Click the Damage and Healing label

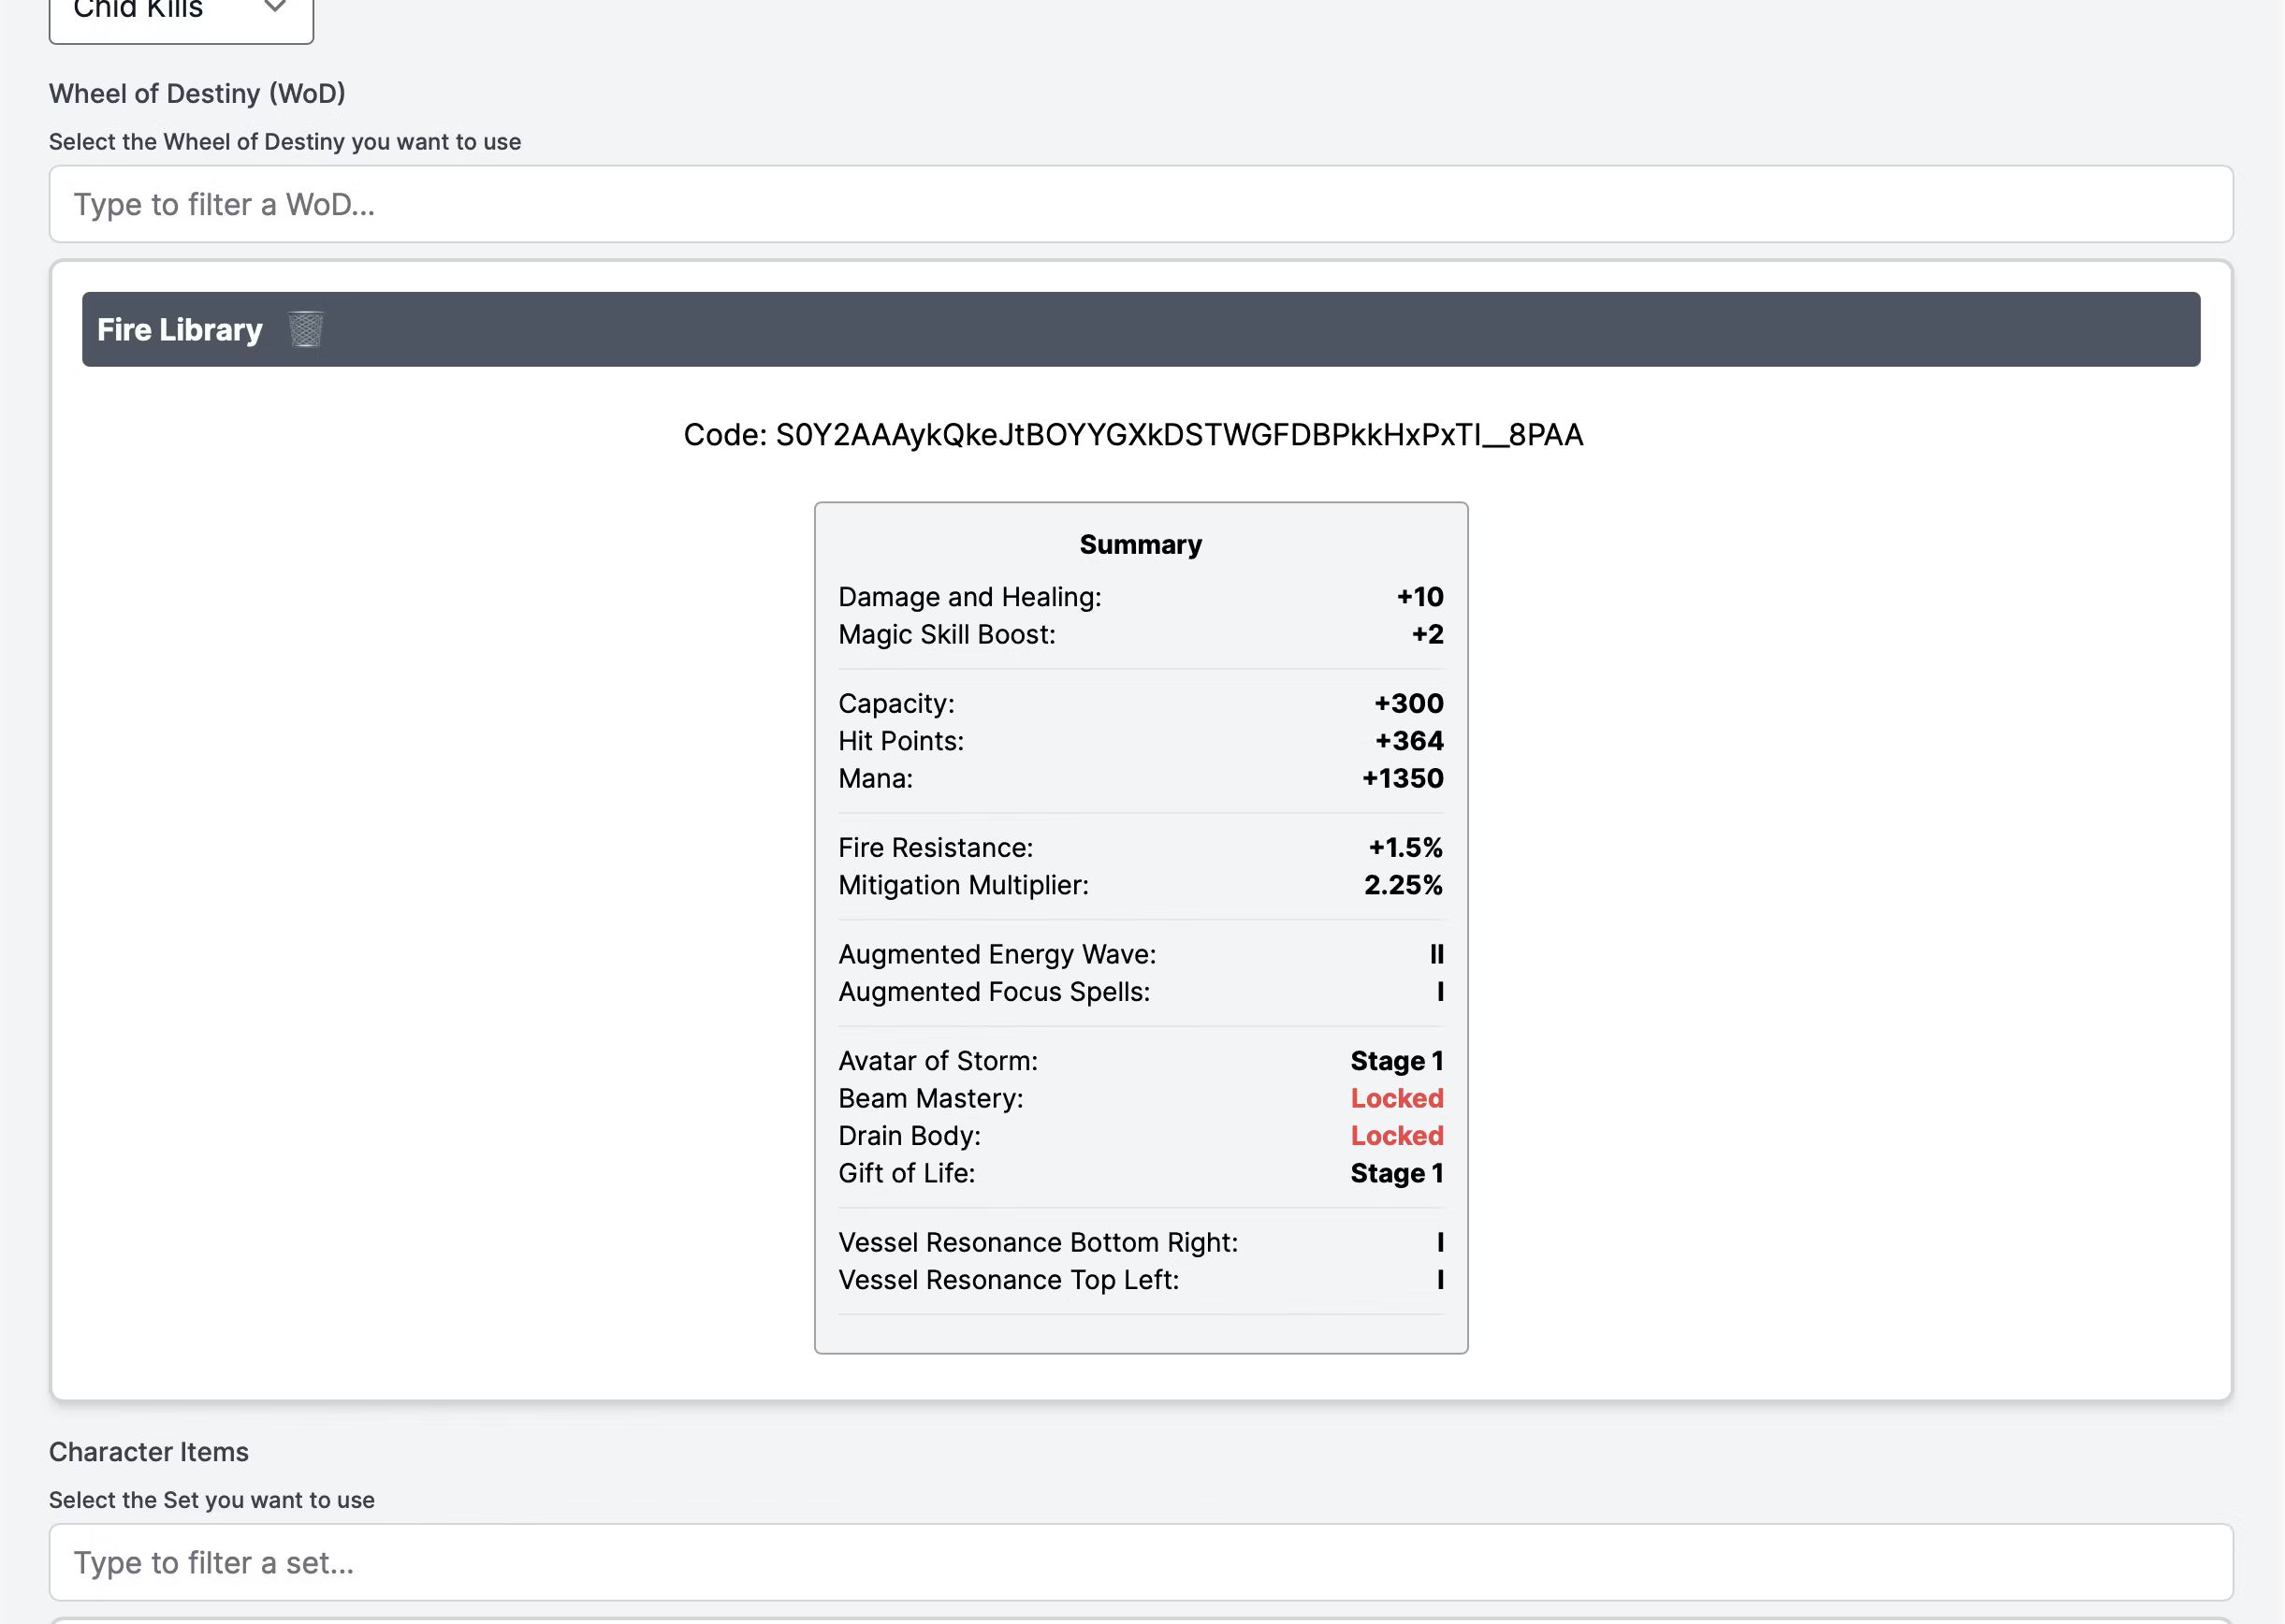click(969, 597)
